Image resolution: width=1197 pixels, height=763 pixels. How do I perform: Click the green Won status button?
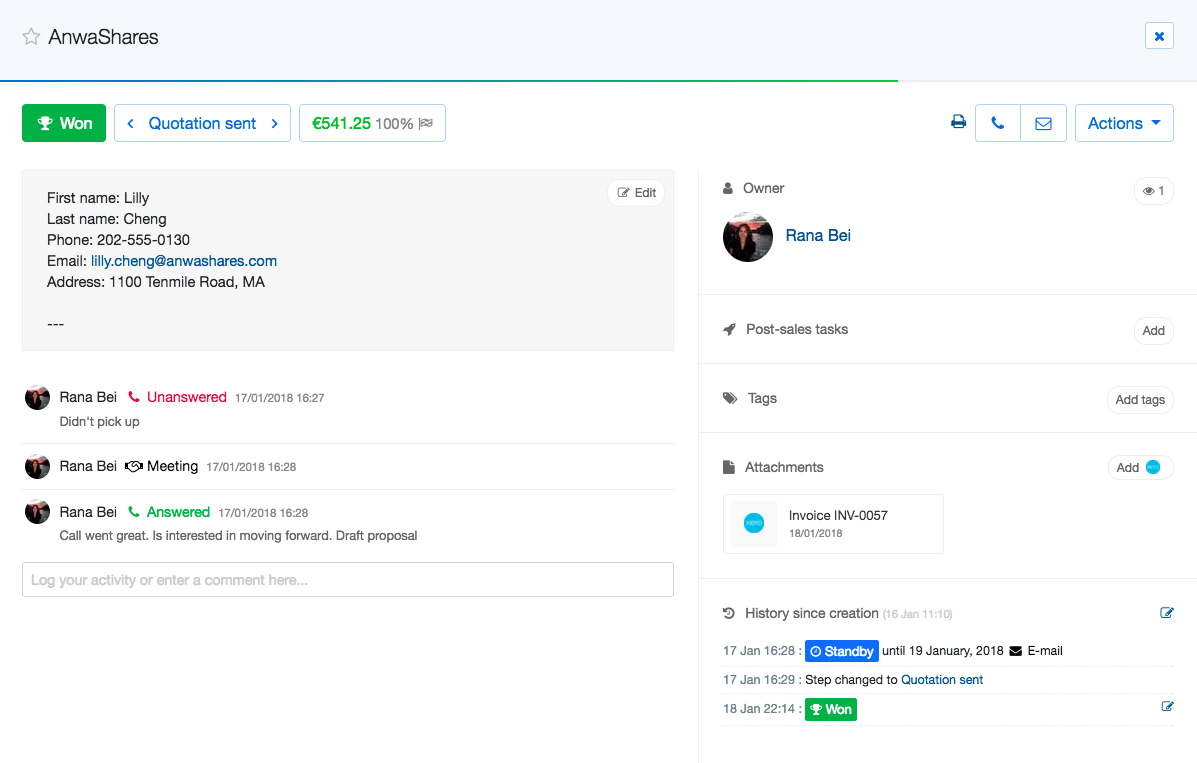(x=64, y=123)
